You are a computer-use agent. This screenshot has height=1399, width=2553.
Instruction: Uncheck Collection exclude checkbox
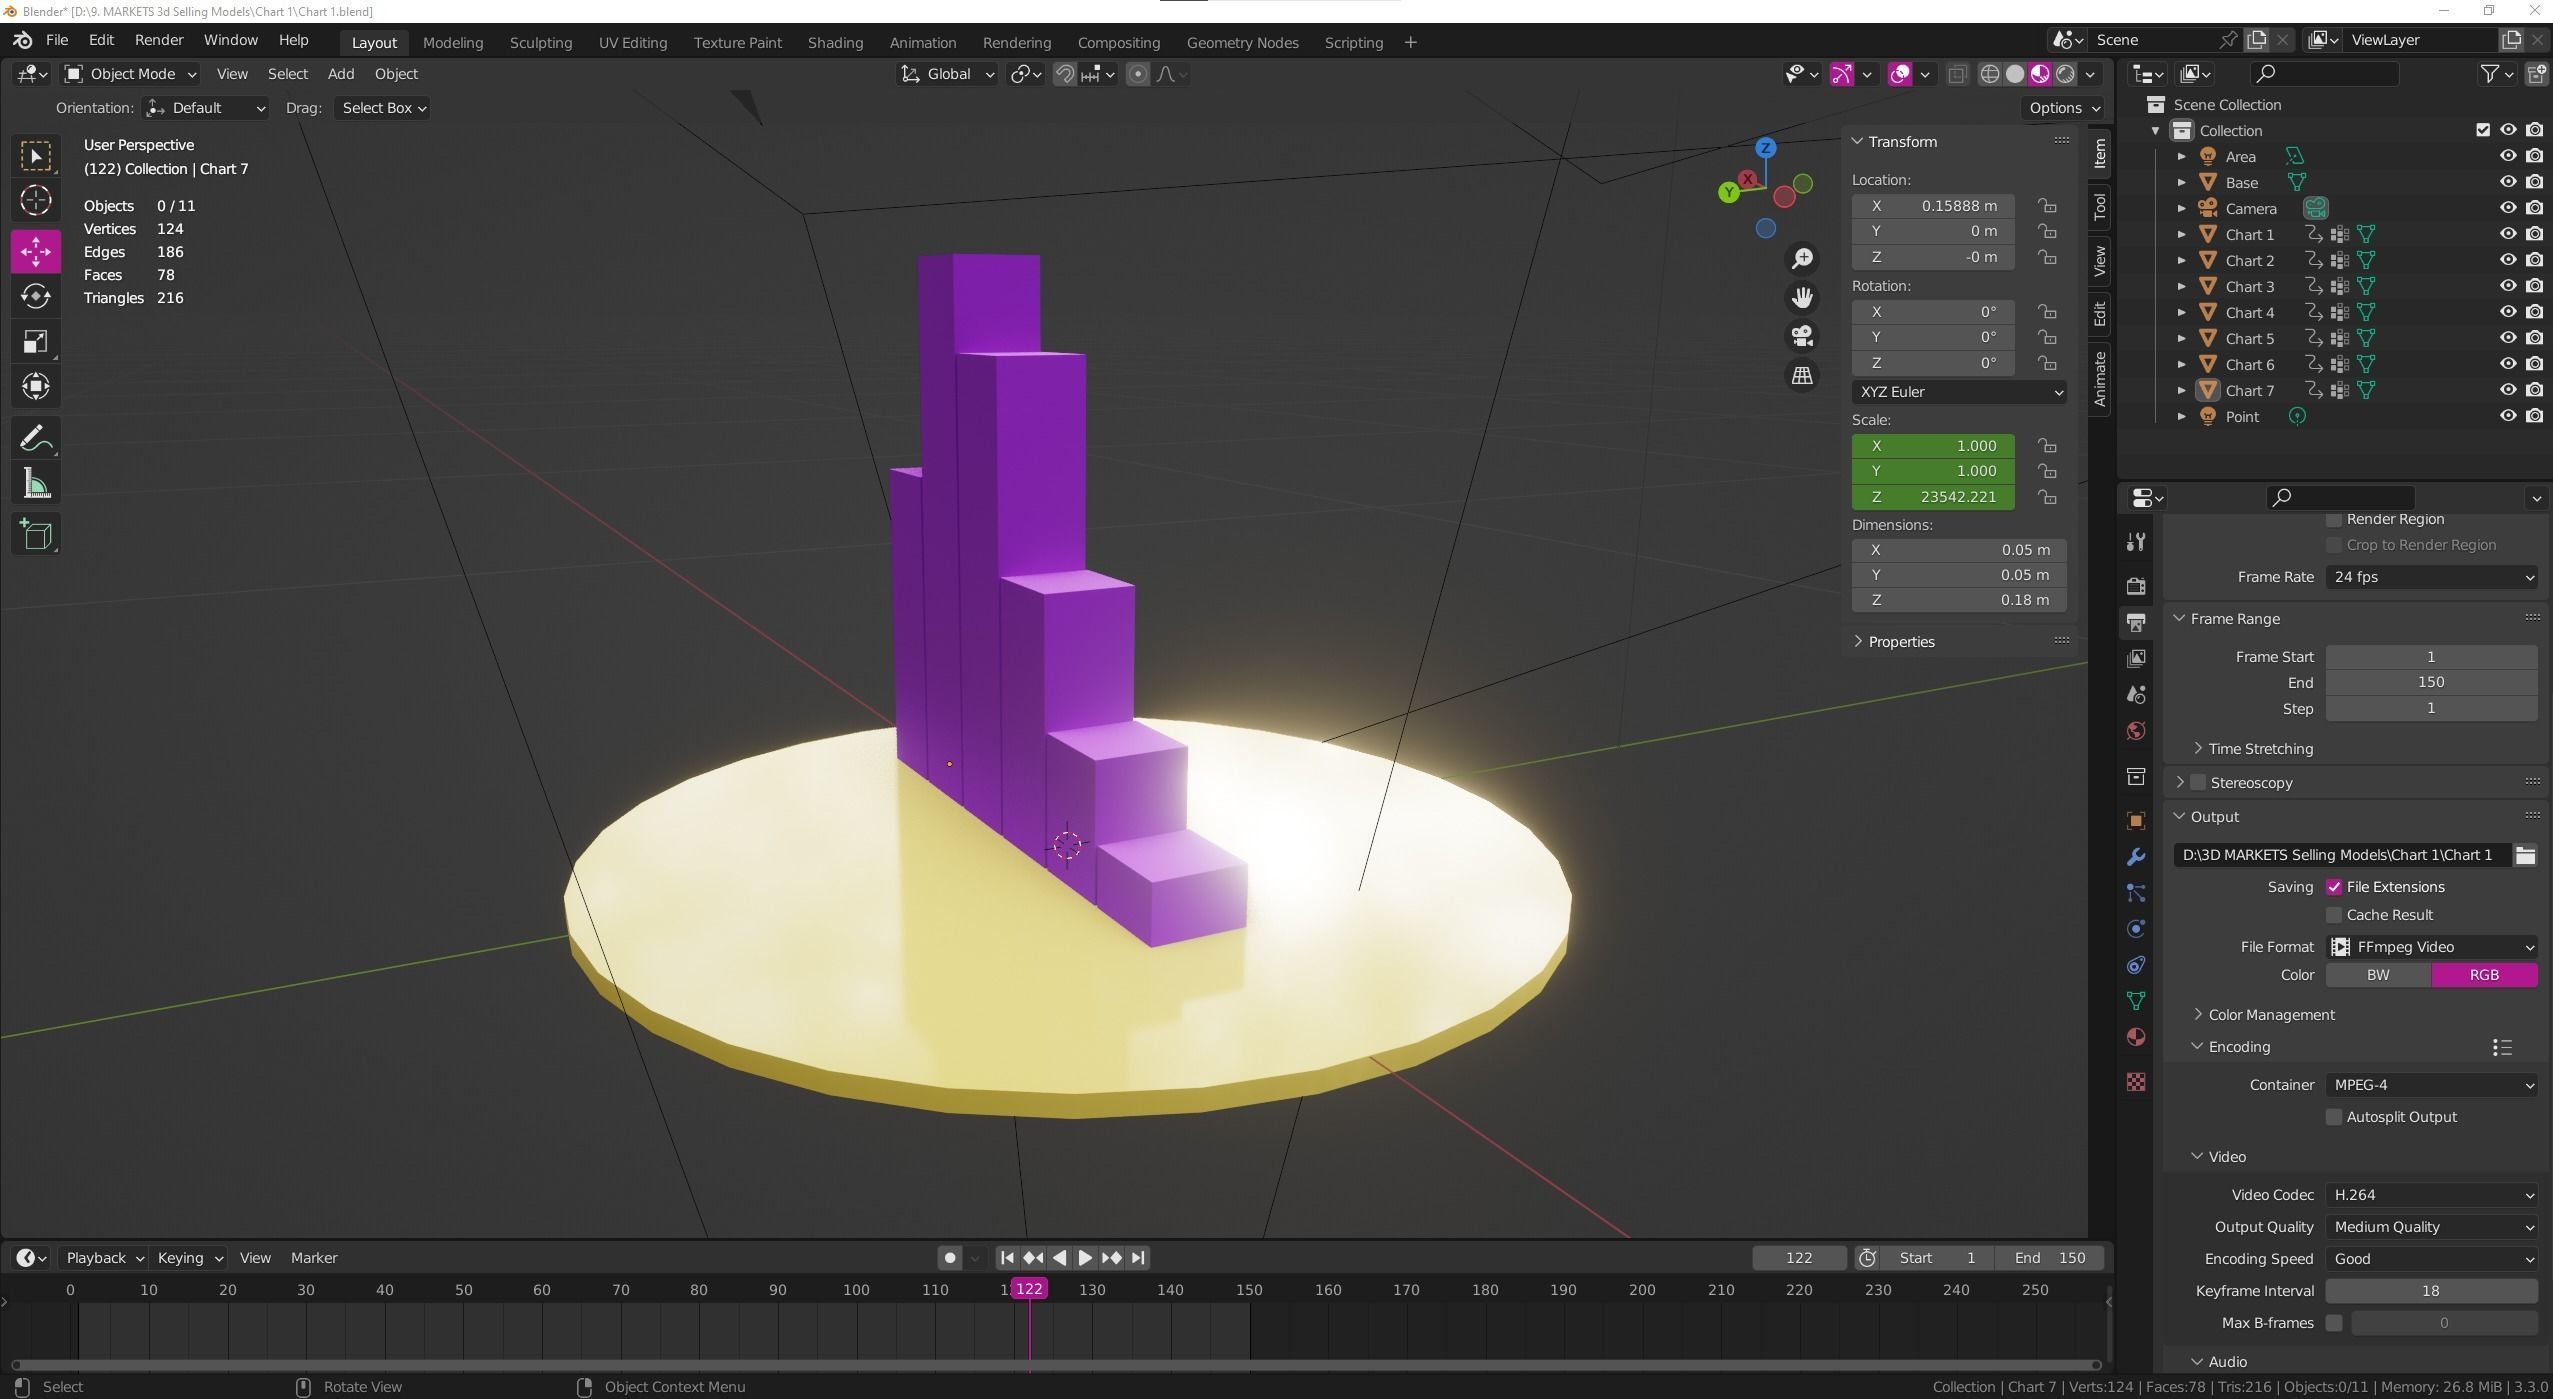coord(2483,130)
